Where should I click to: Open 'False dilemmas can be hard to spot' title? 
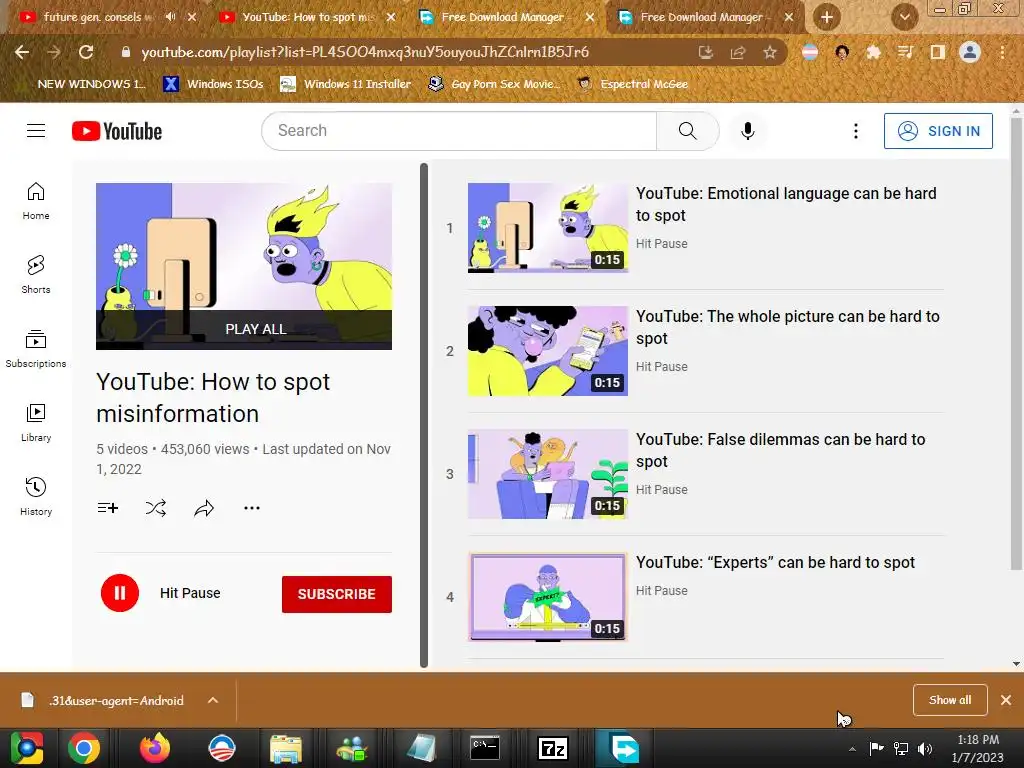(x=780, y=450)
